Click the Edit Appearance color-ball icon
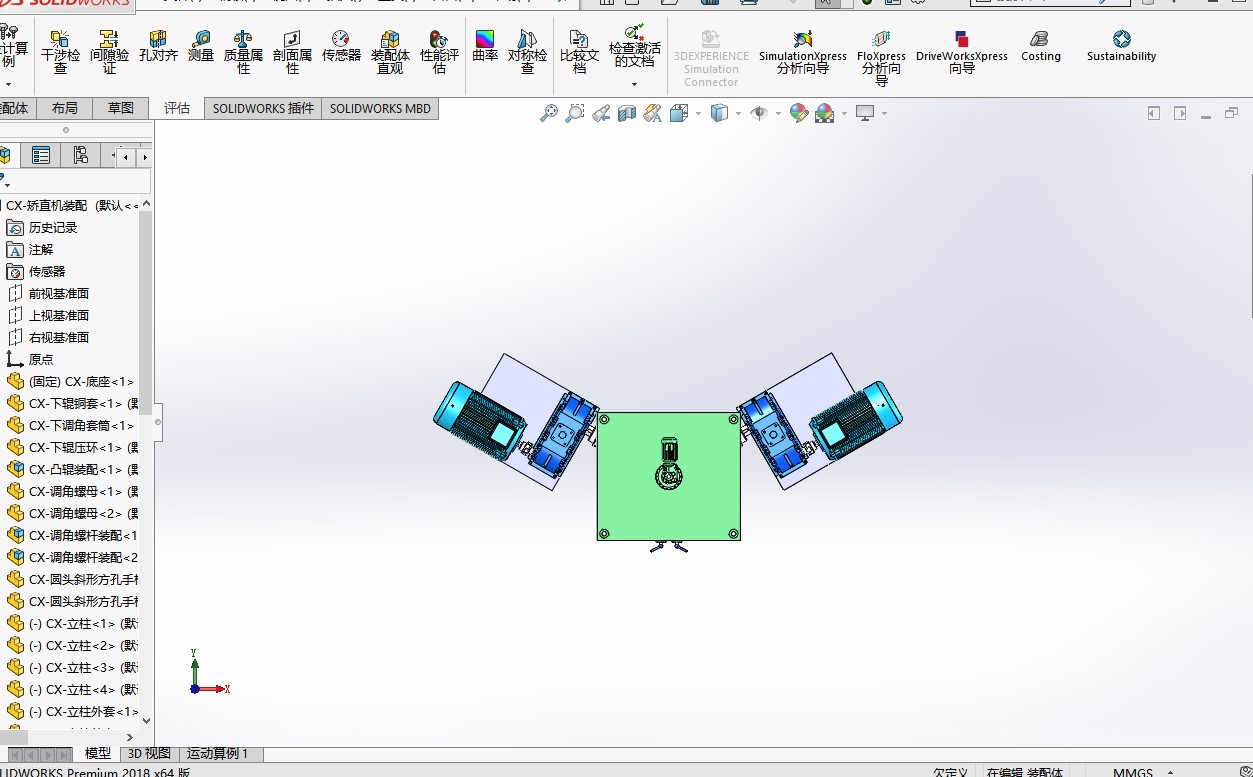Screen dimensions: 1253x777 click(x=798, y=114)
